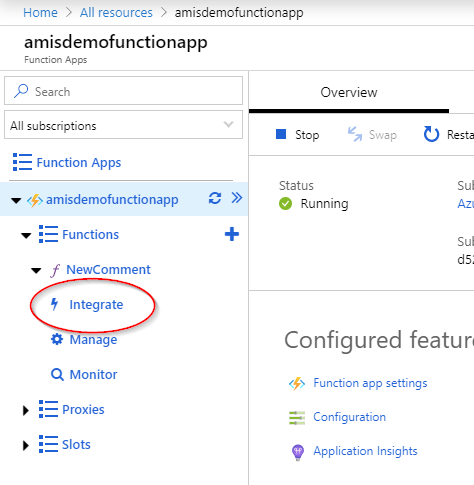Open Function app settings link

coord(370,383)
